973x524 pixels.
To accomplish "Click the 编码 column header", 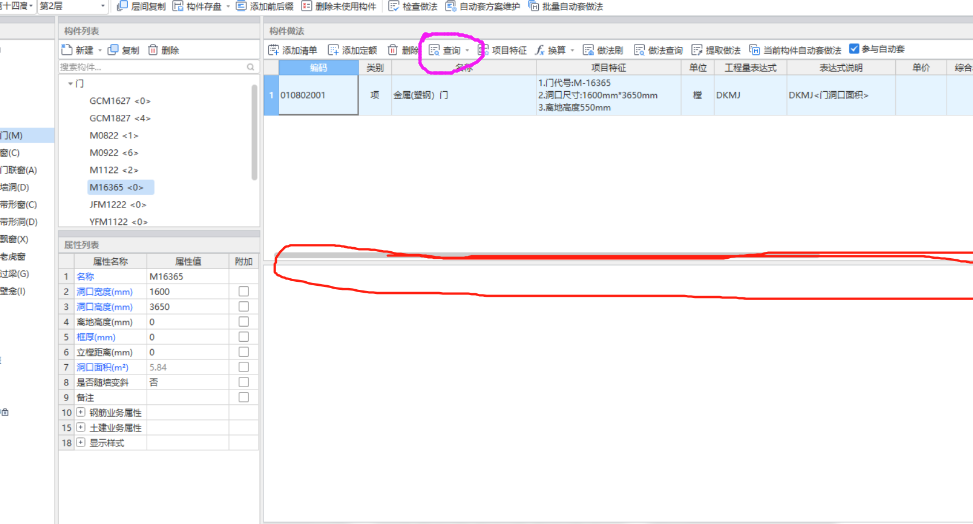I will (x=318, y=68).
